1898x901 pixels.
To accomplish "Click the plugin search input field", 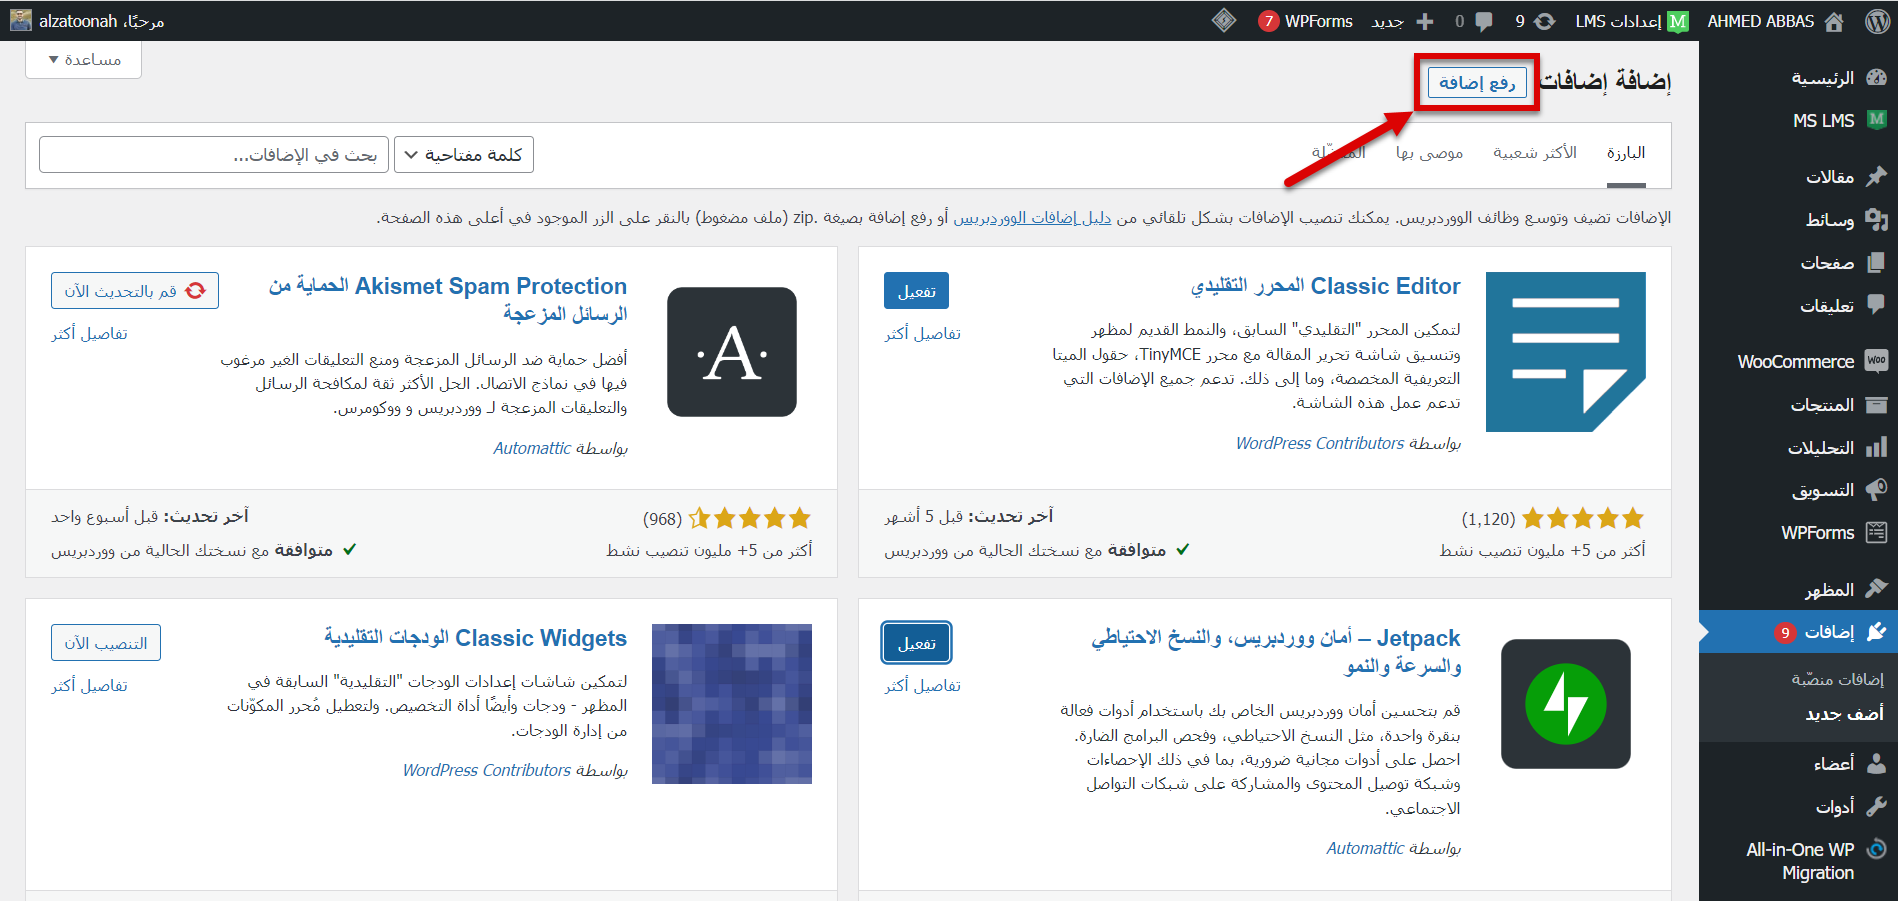I will point(212,155).
